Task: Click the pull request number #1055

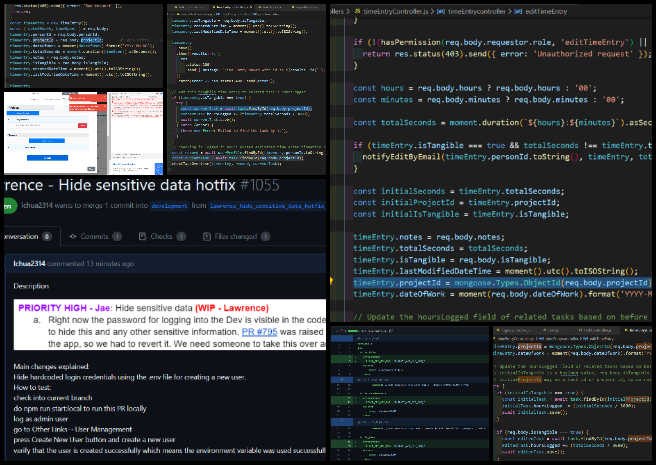Action: tap(259, 185)
